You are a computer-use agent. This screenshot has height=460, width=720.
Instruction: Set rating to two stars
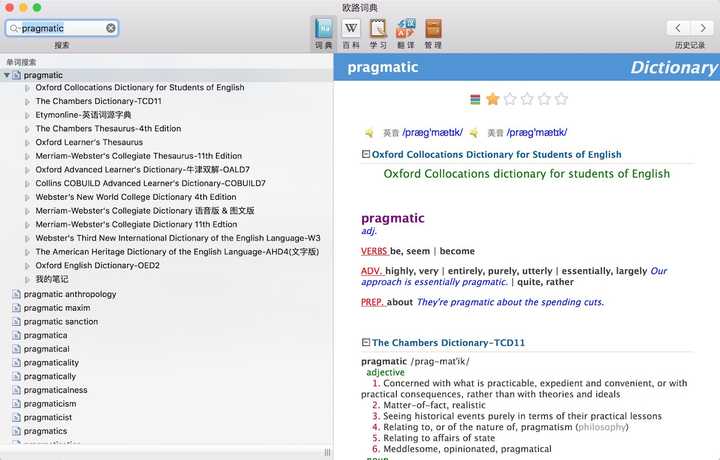pos(510,99)
